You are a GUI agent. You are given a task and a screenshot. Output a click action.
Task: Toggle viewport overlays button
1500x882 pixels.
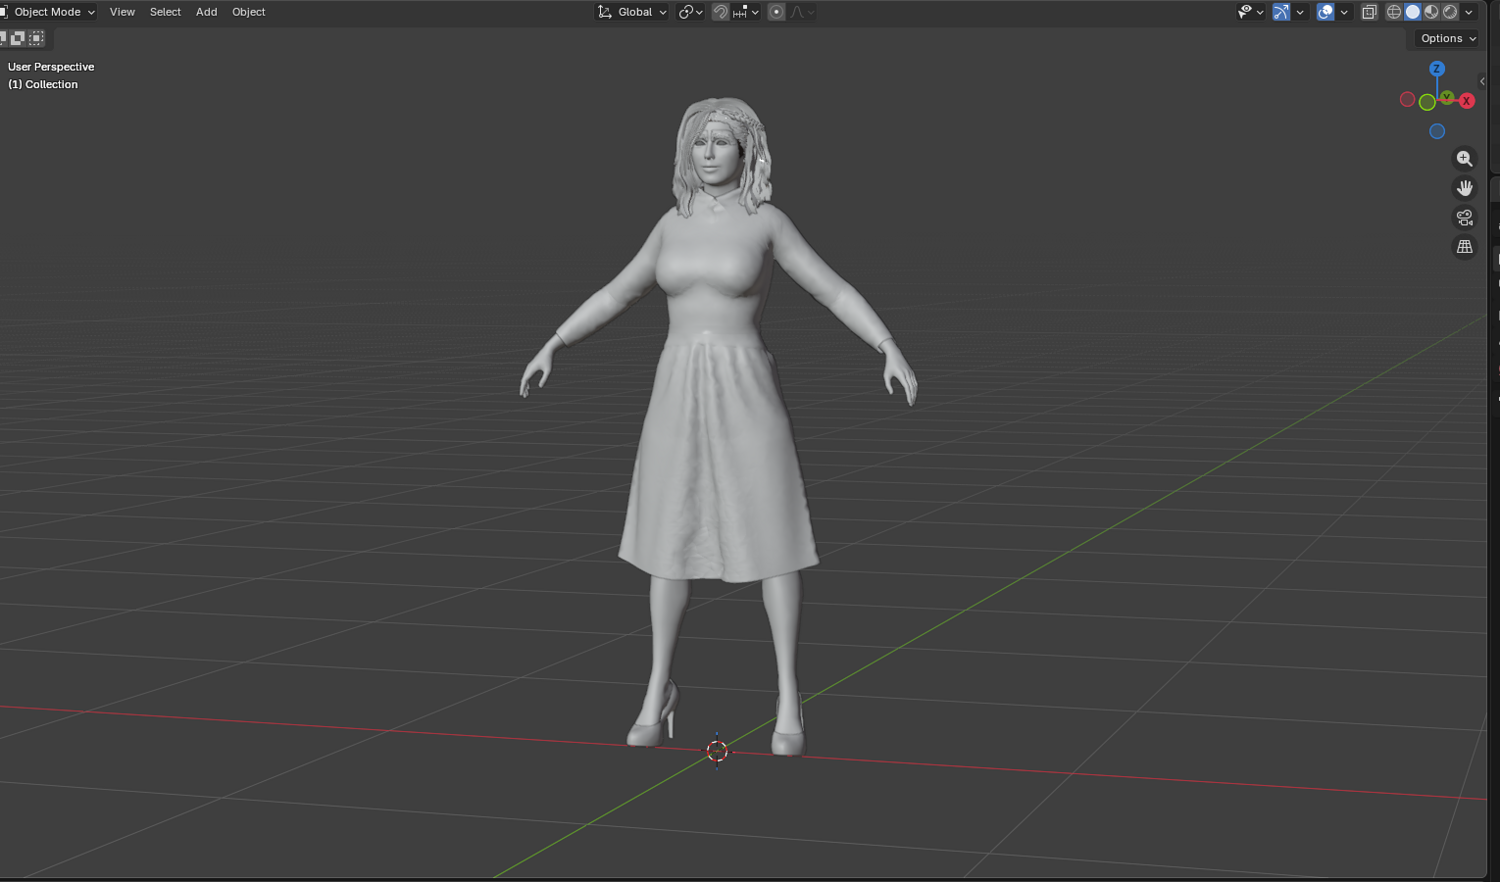tap(1325, 12)
